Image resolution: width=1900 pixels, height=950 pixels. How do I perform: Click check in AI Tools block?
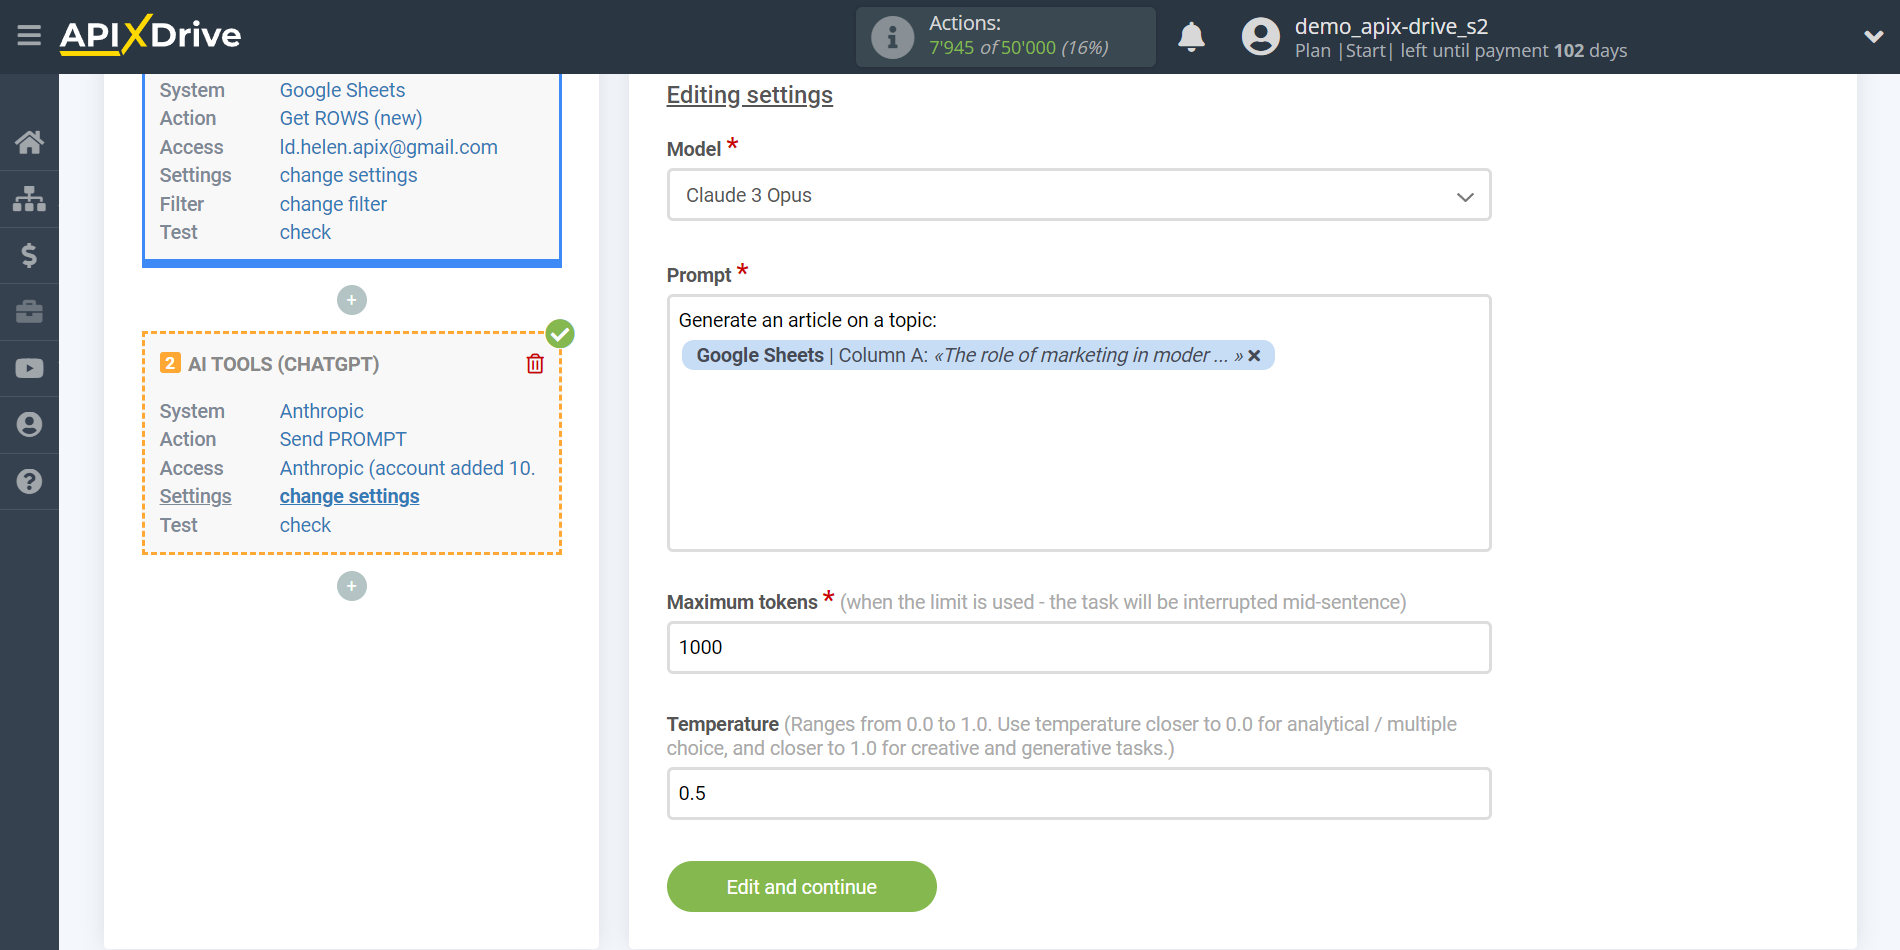coord(305,525)
